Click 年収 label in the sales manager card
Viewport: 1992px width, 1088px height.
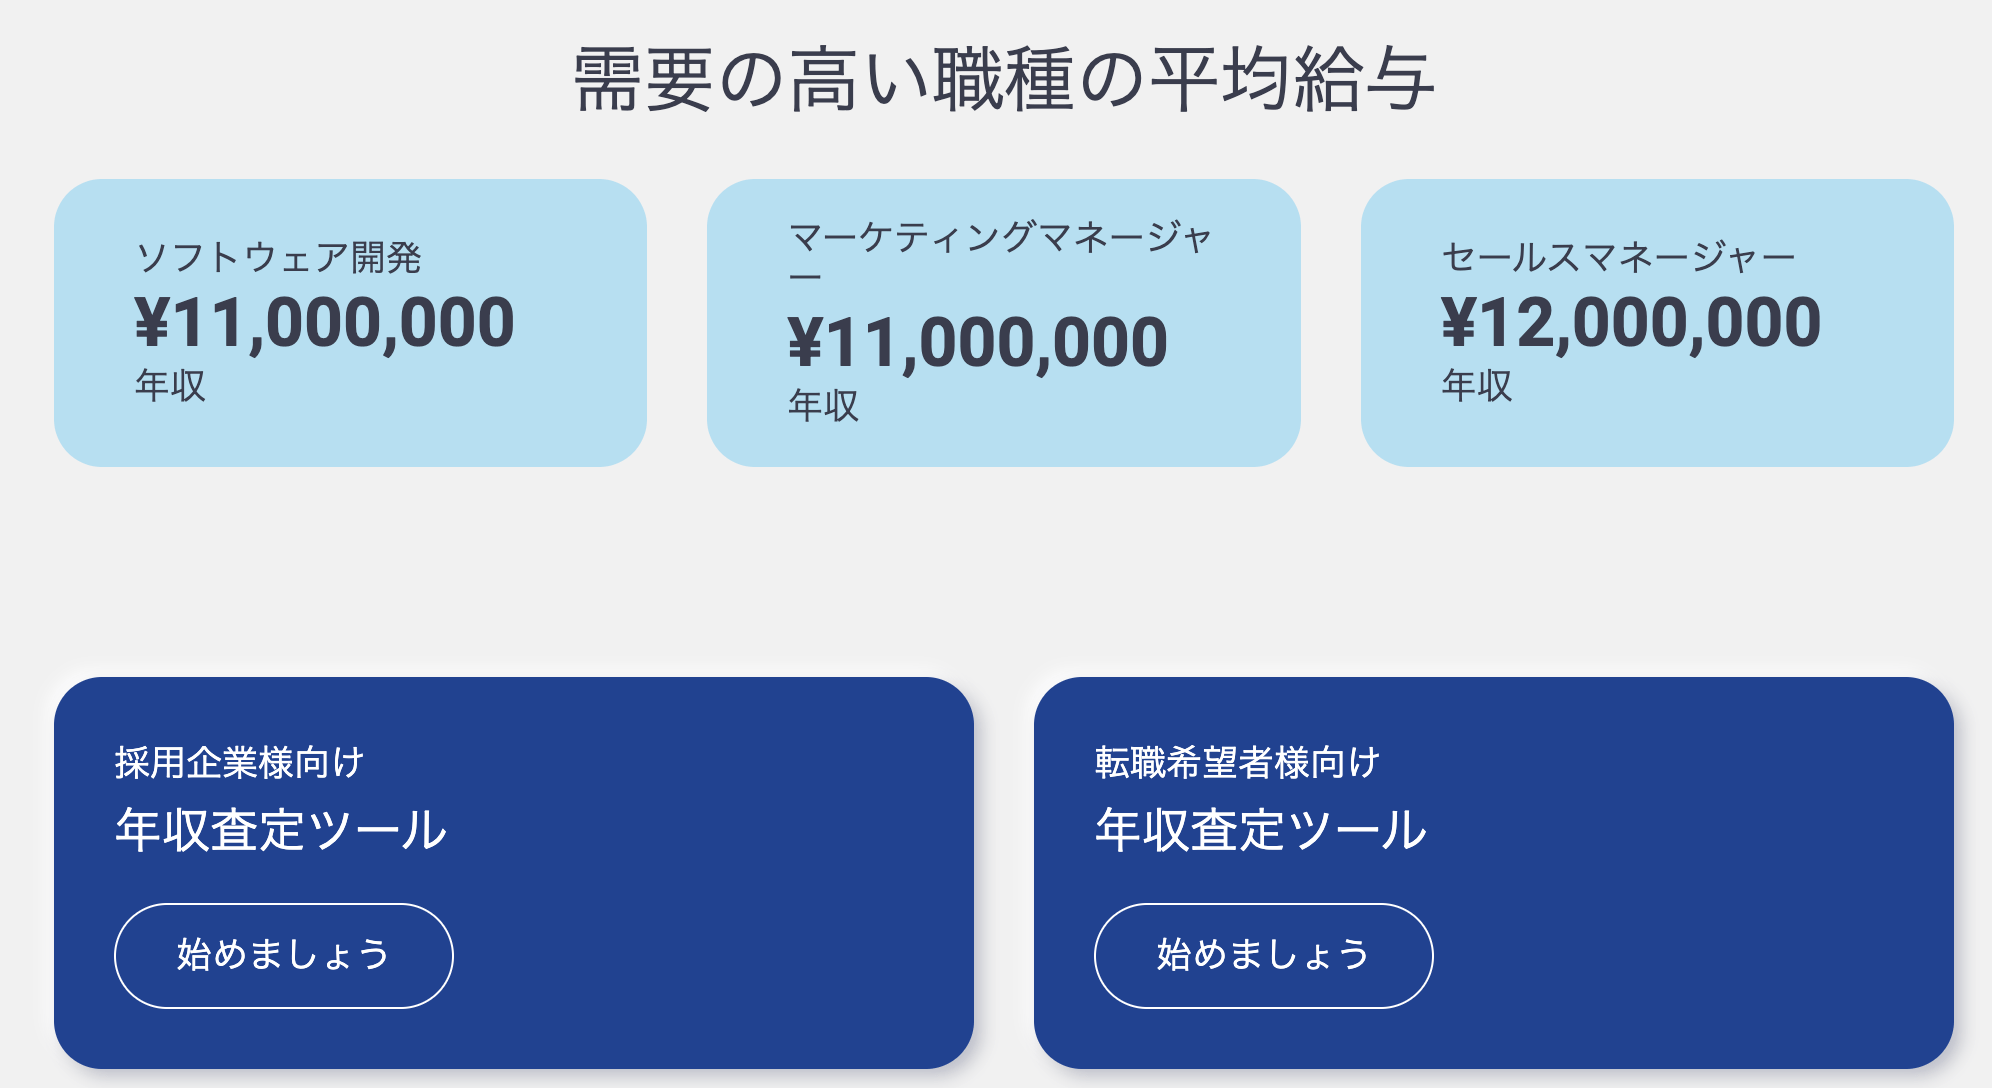(1476, 385)
